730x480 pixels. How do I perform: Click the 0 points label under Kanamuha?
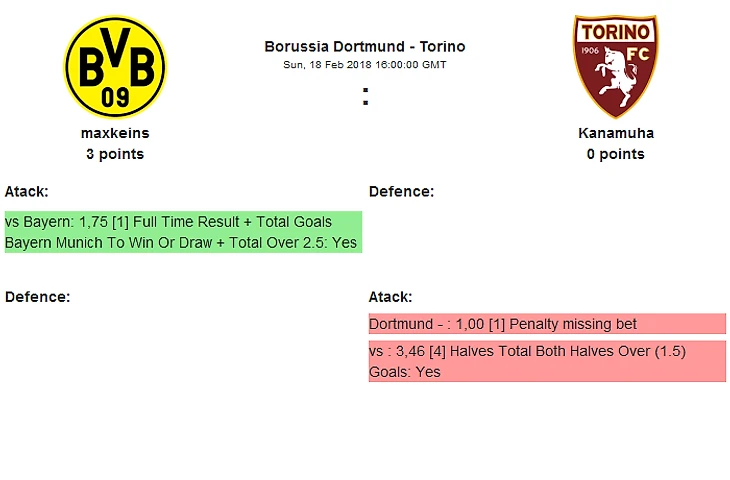click(x=615, y=154)
